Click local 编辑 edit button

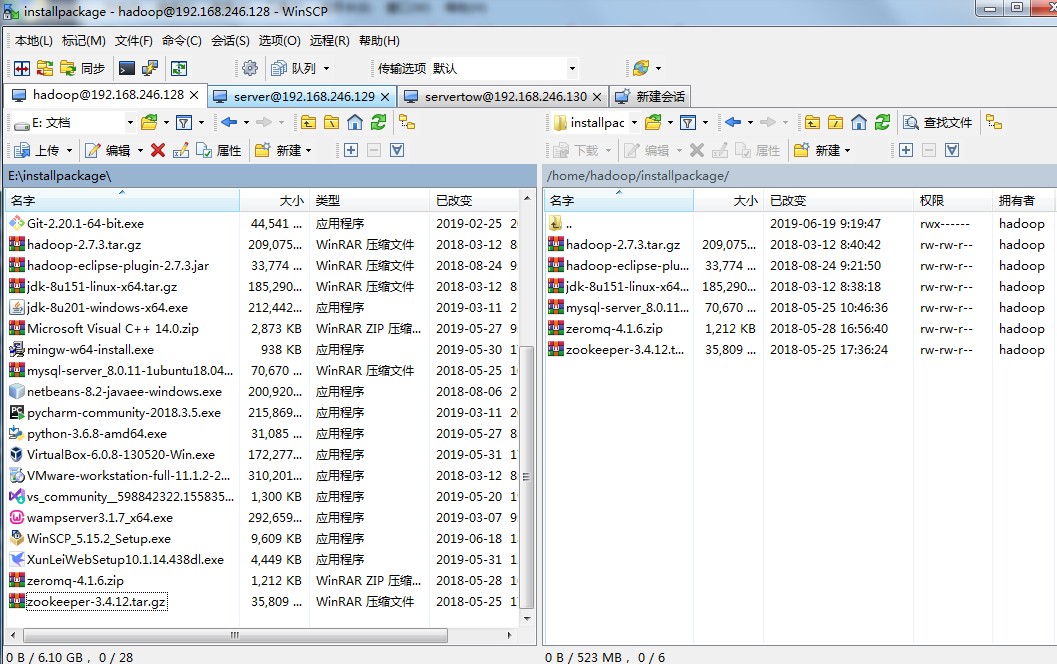point(108,150)
